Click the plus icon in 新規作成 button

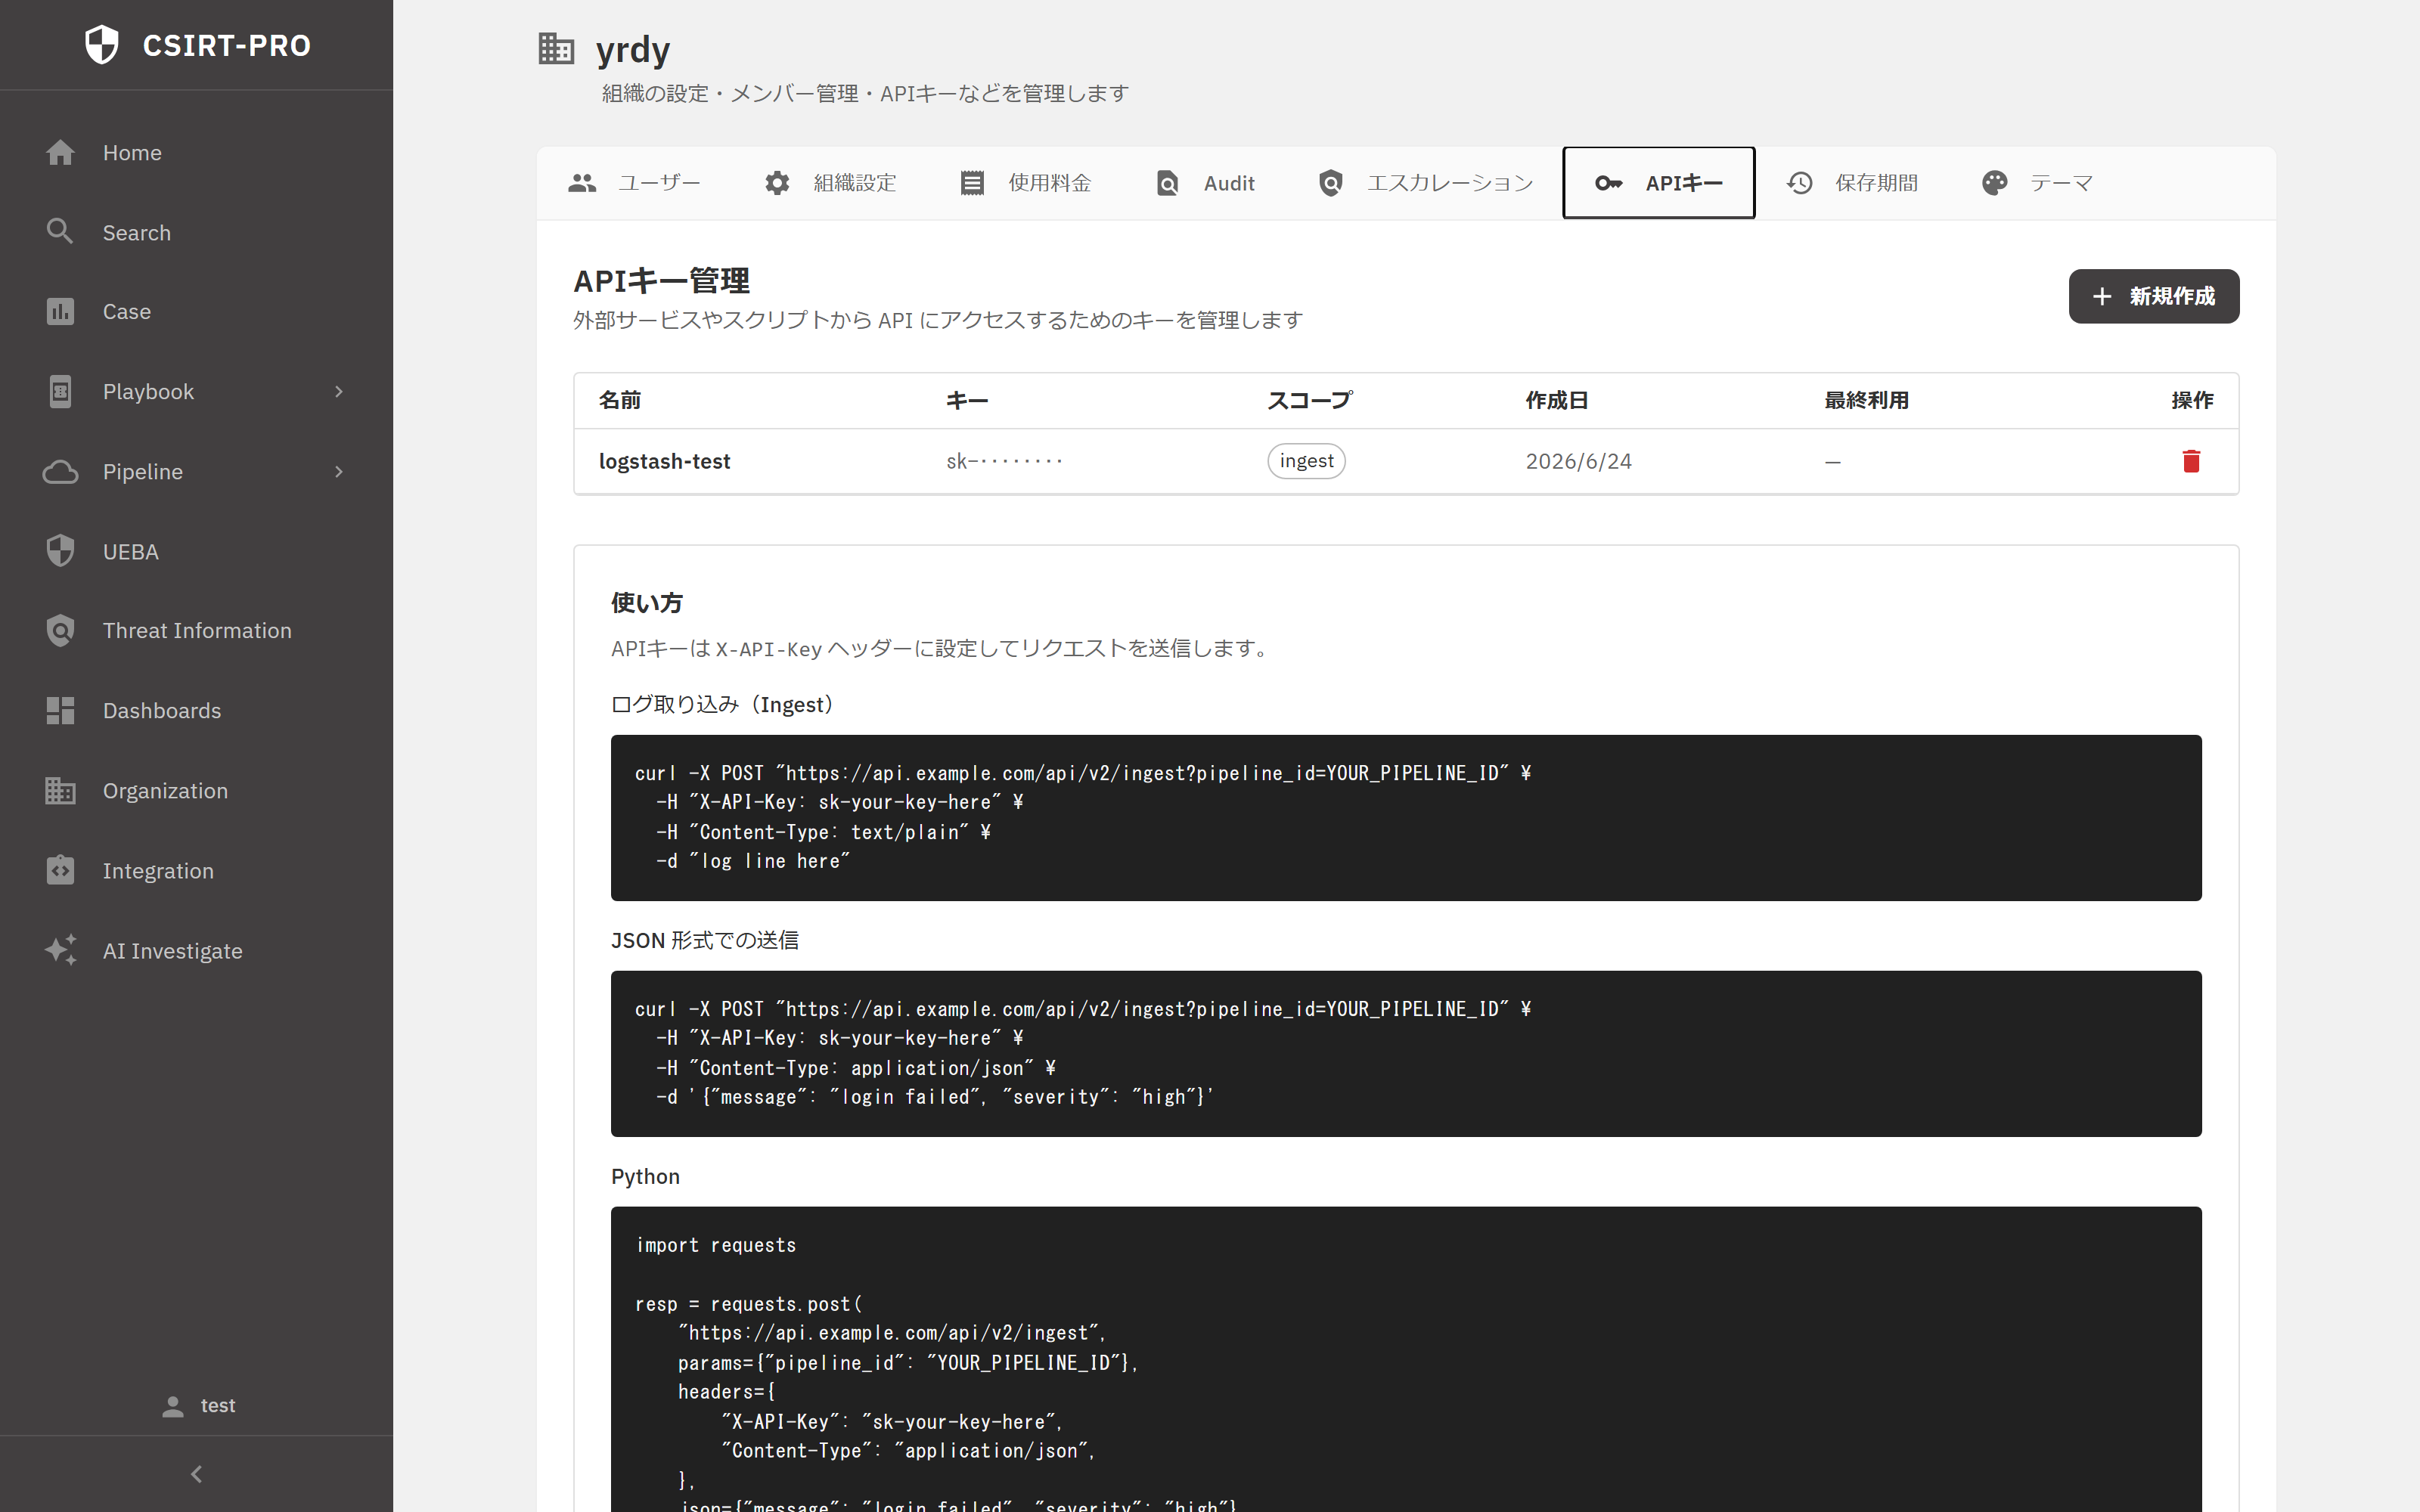pos(2102,296)
